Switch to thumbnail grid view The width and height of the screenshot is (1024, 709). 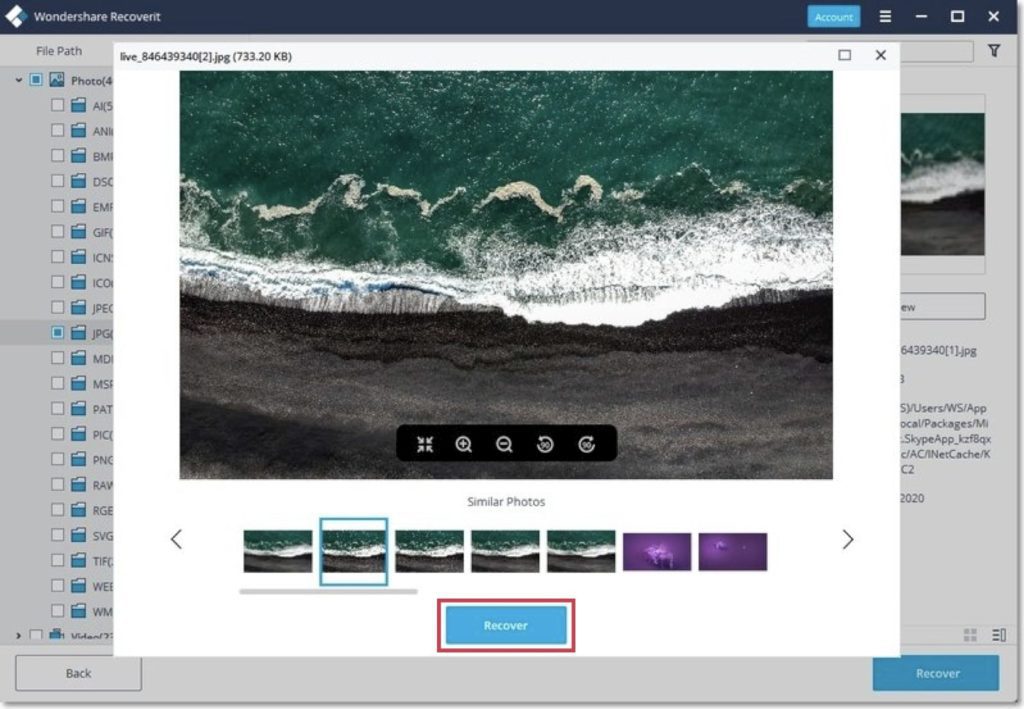(970, 635)
